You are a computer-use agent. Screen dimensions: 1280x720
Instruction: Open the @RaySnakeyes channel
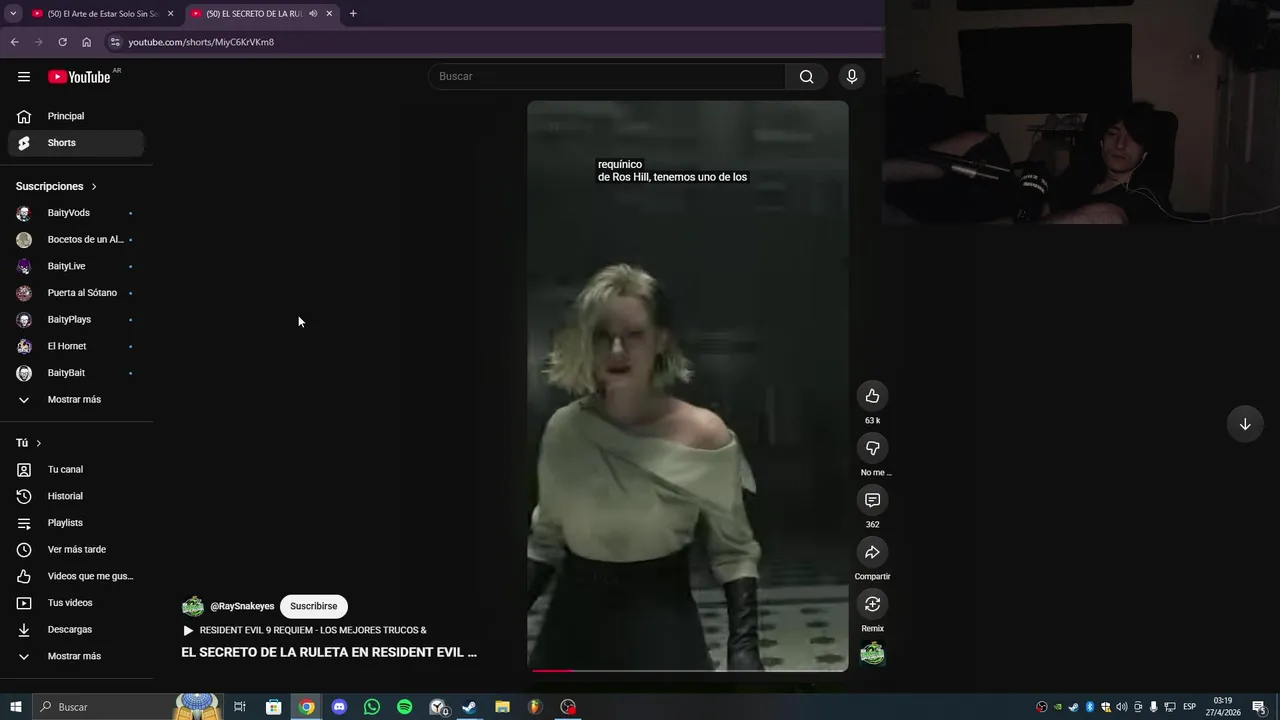tap(242, 606)
